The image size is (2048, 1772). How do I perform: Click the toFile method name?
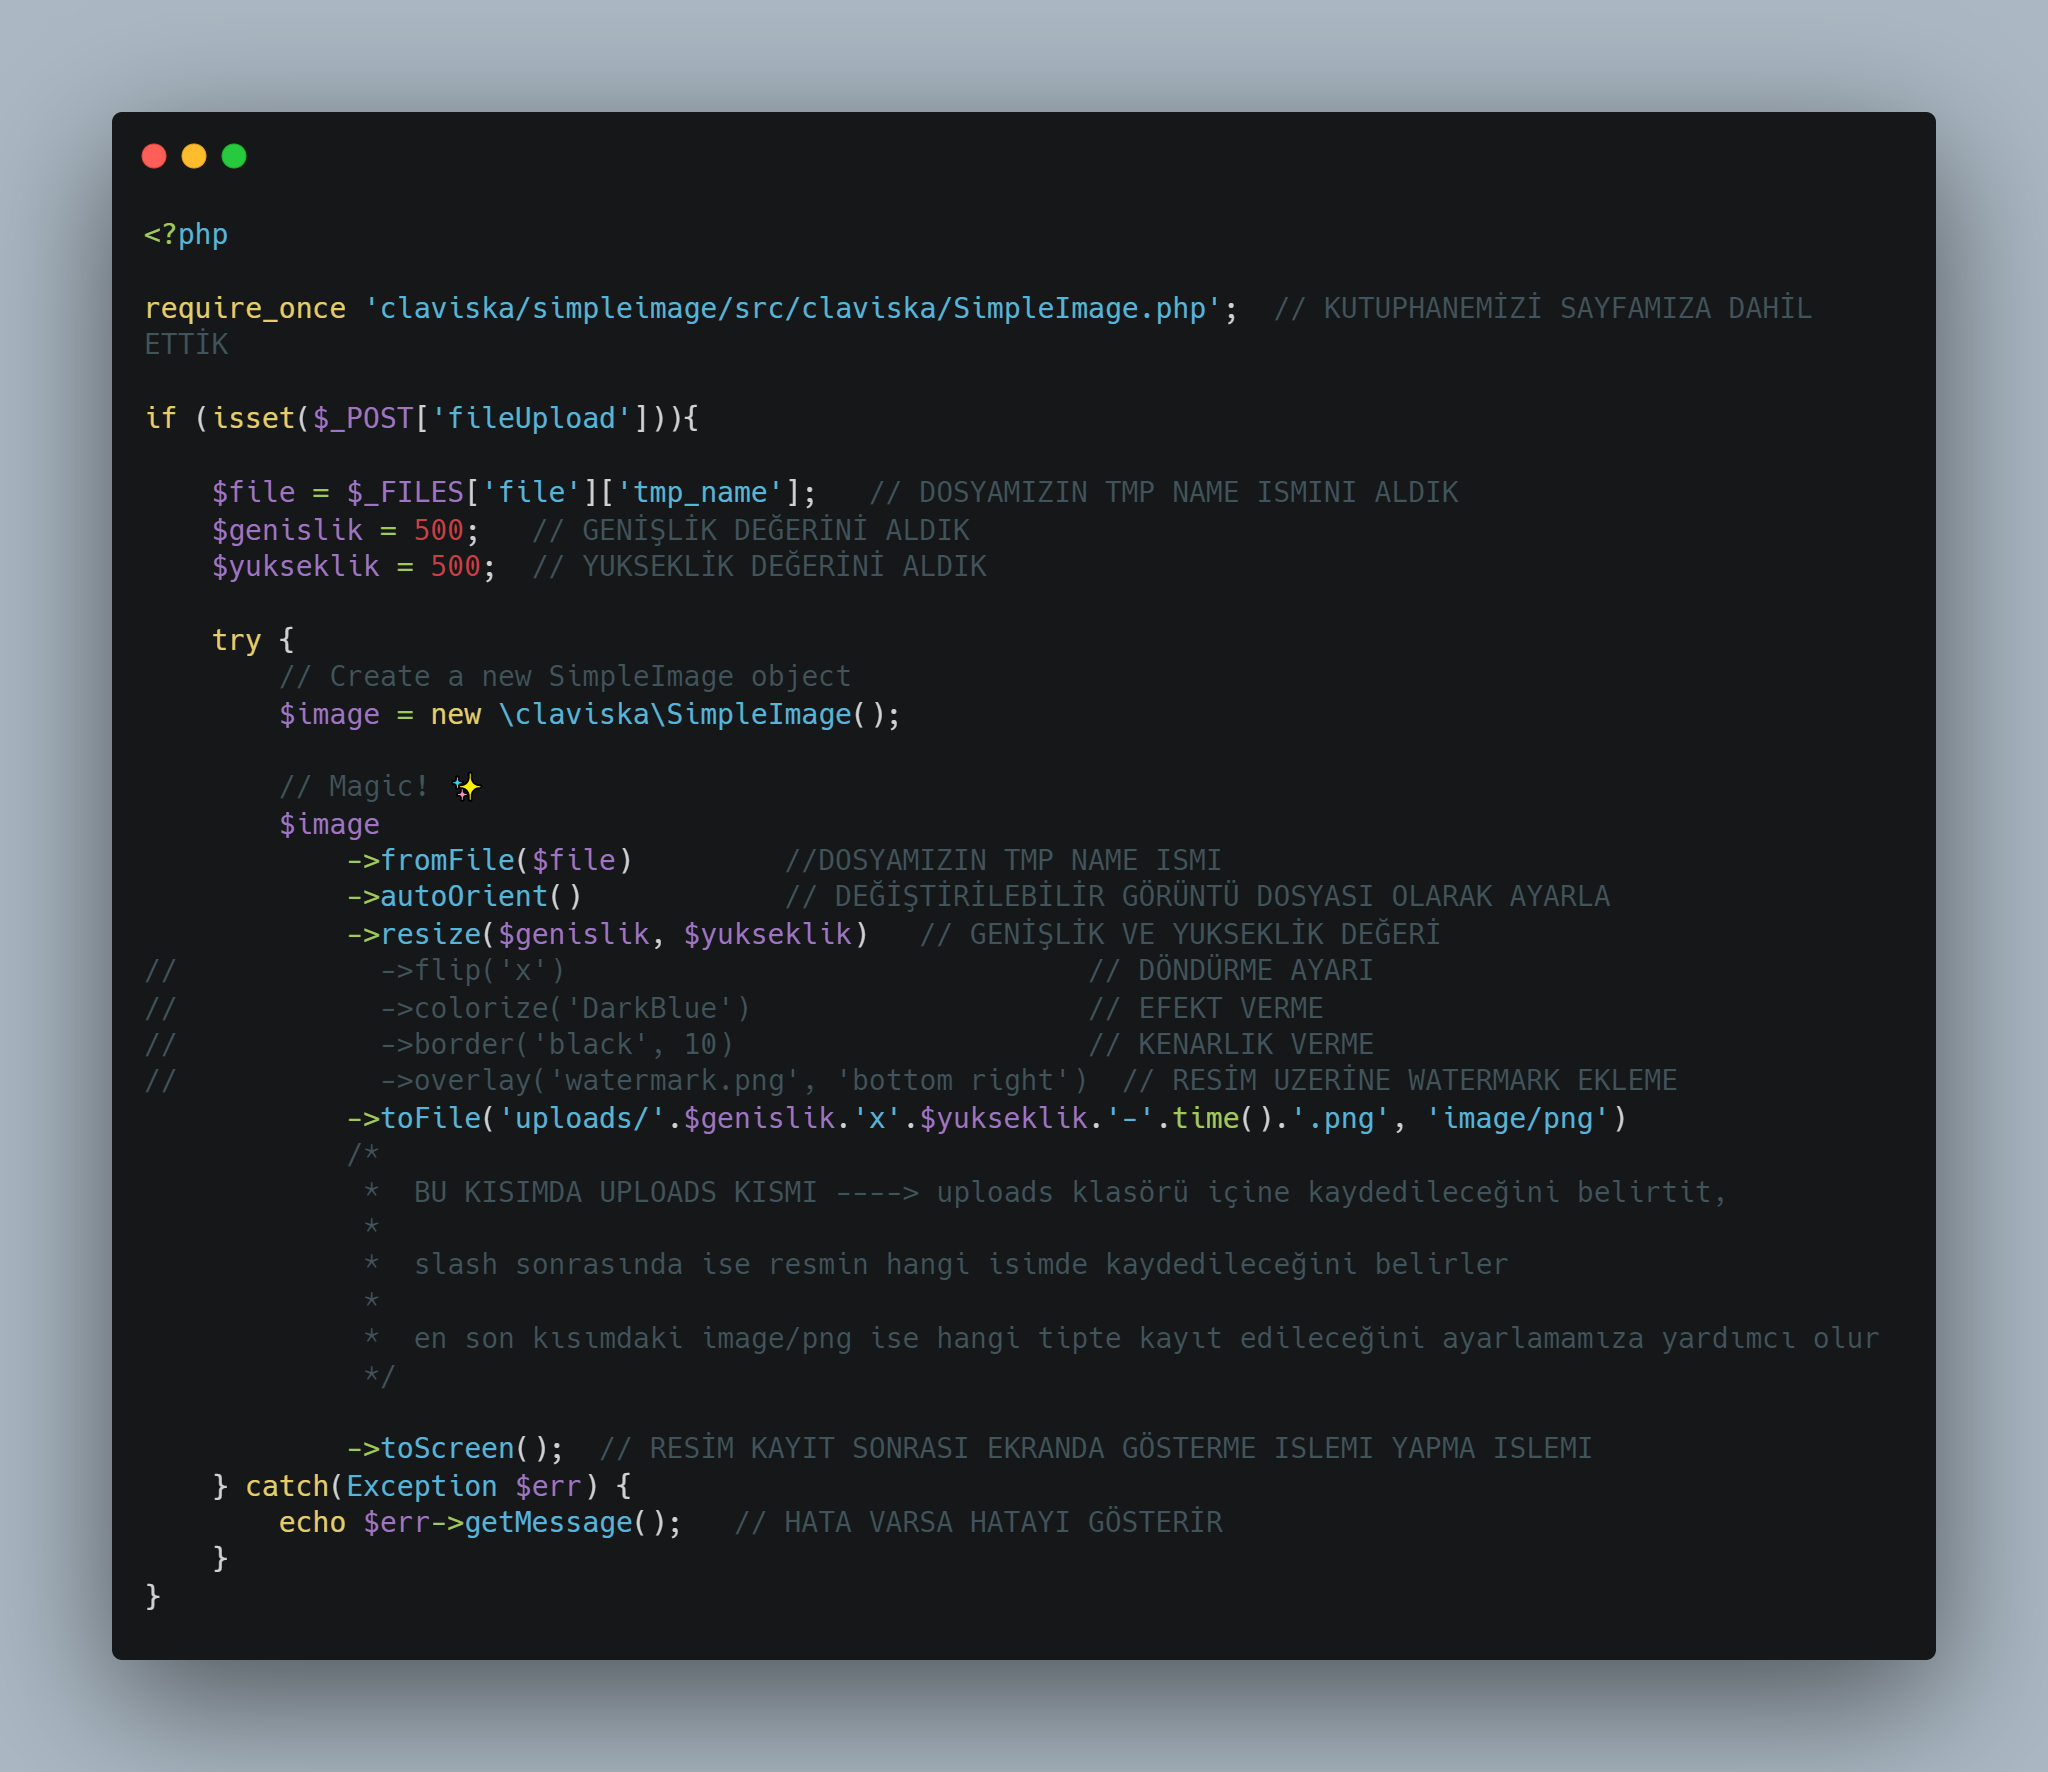[431, 1118]
